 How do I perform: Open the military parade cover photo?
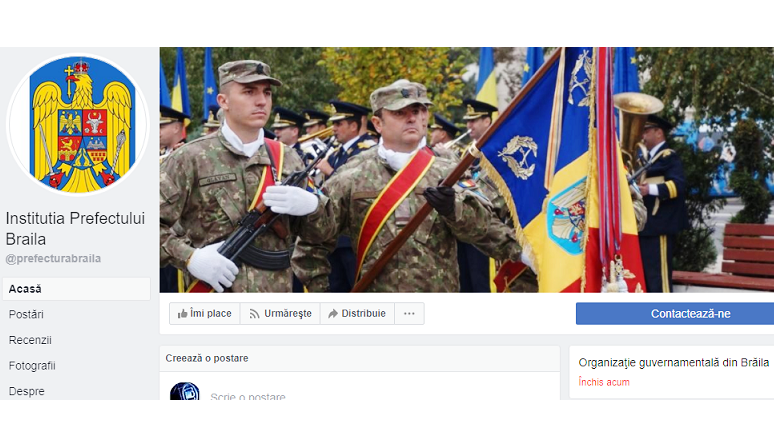pos(466,169)
